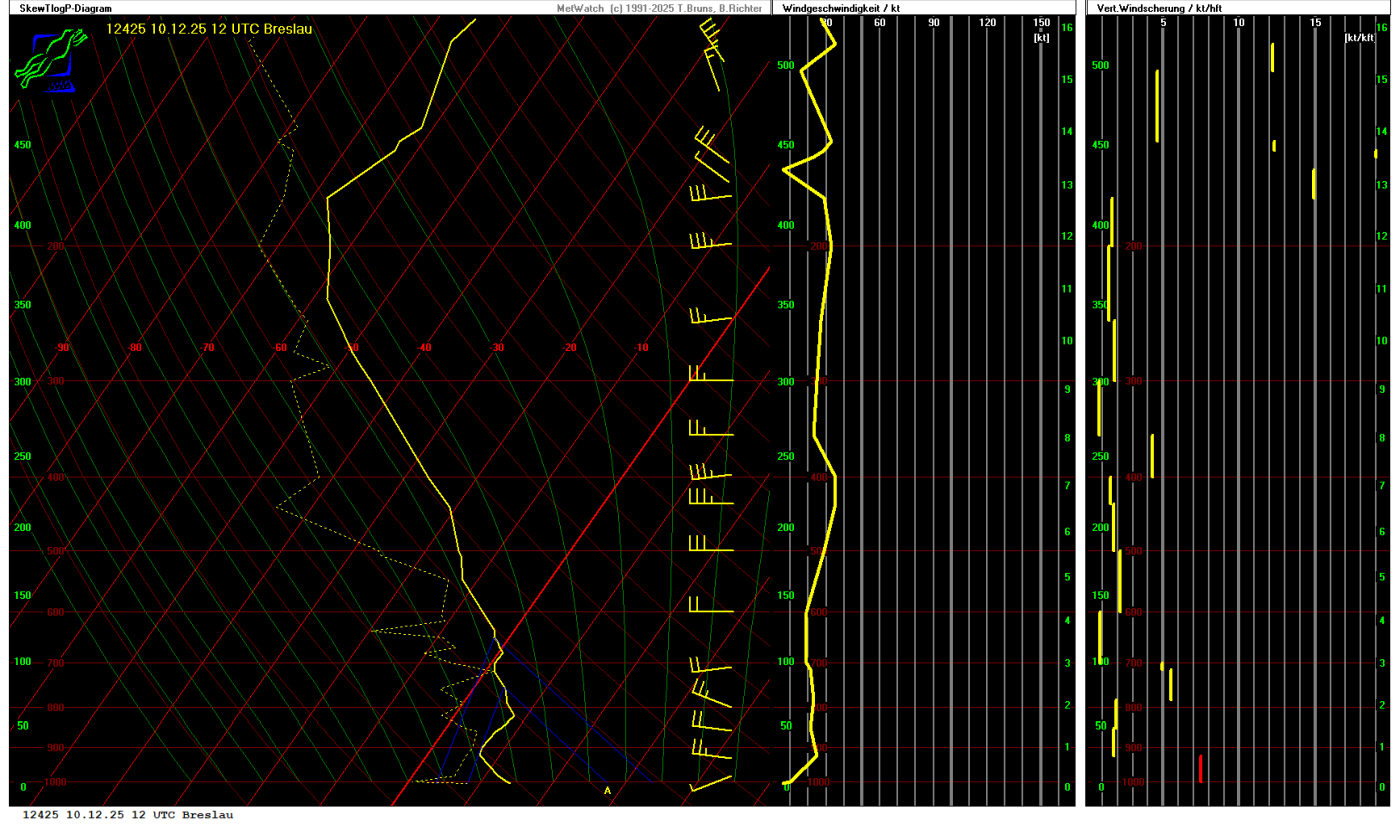Image resolution: width=1400 pixels, height=825 pixels.
Task: Click the '-90' red isotherm label
Action: coord(62,348)
